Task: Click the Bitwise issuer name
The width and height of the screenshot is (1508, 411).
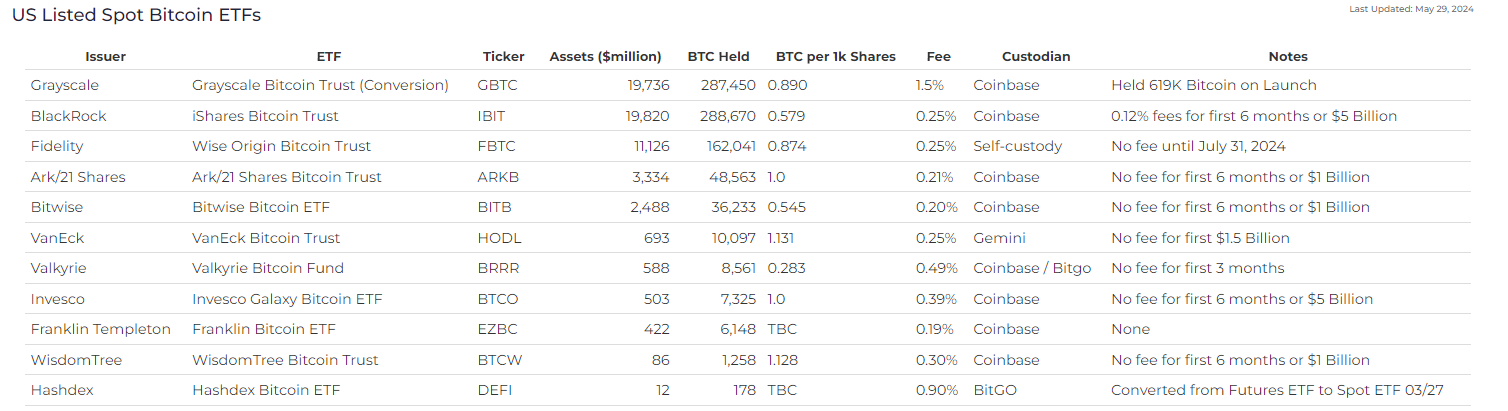Action: [x=57, y=208]
